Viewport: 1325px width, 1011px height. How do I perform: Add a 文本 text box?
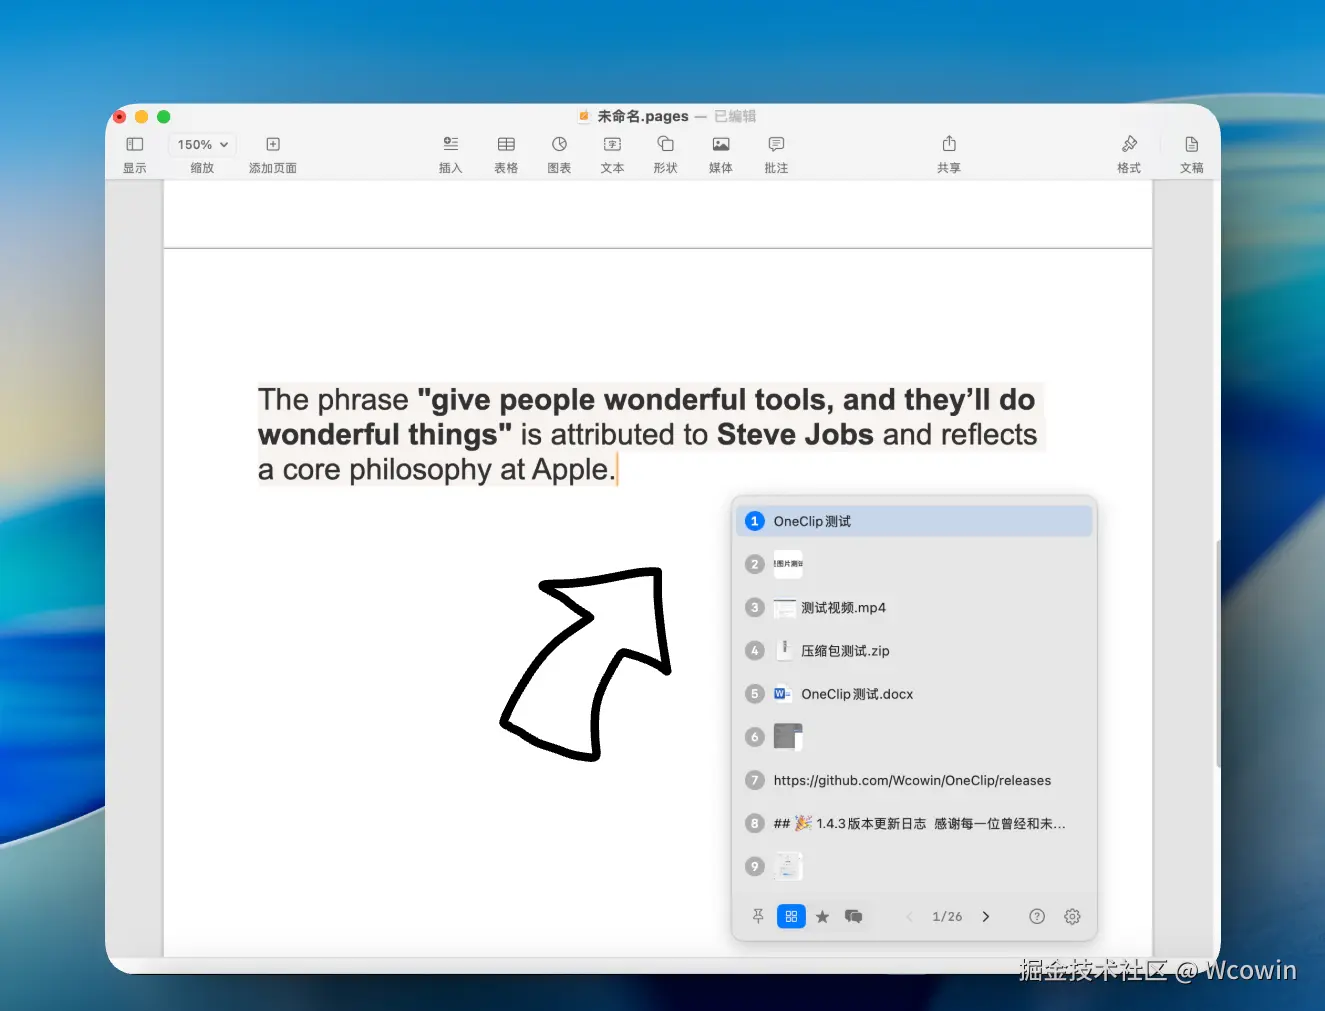(x=613, y=144)
